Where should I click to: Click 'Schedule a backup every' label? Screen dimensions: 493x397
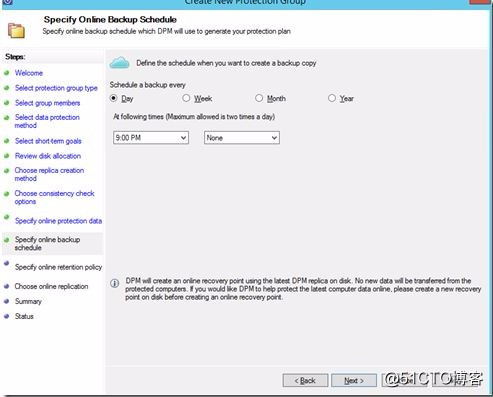(148, 85)
